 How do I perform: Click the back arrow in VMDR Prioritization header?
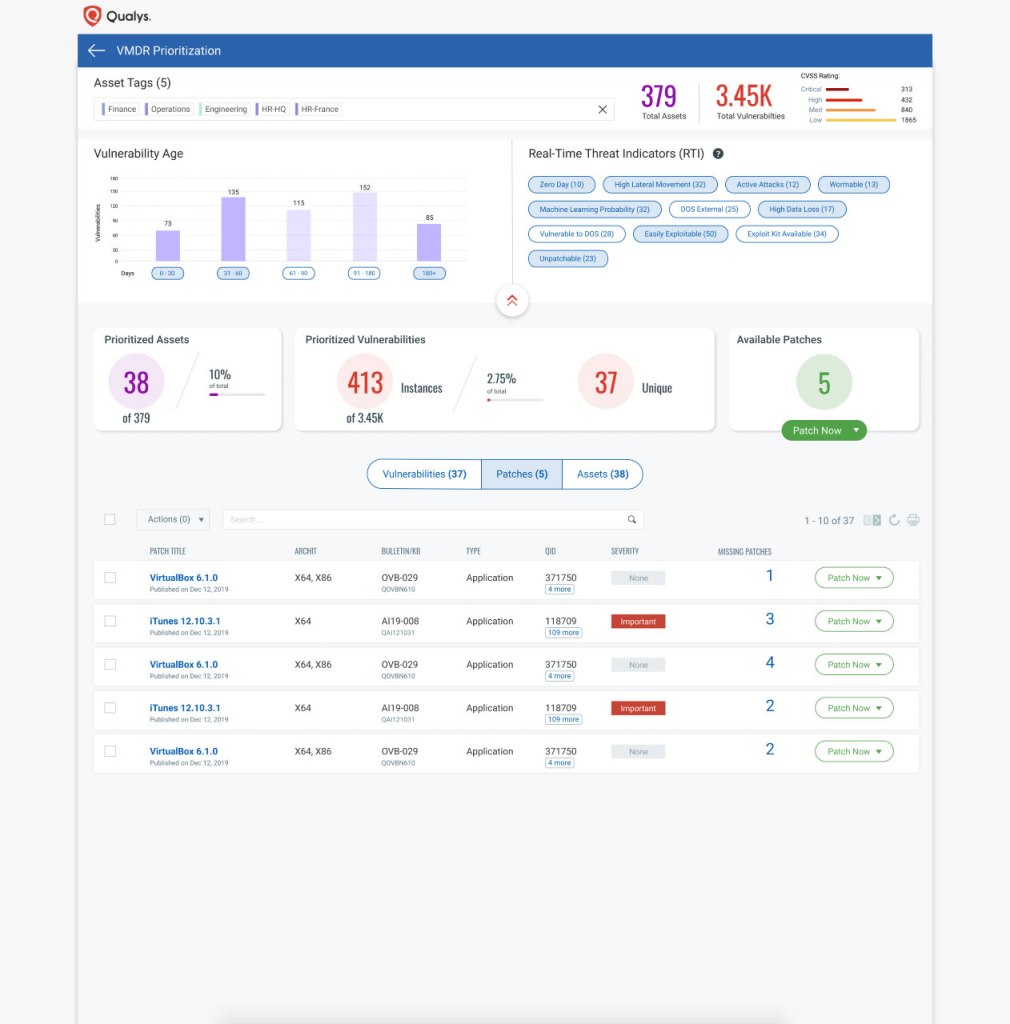[96, 51]
